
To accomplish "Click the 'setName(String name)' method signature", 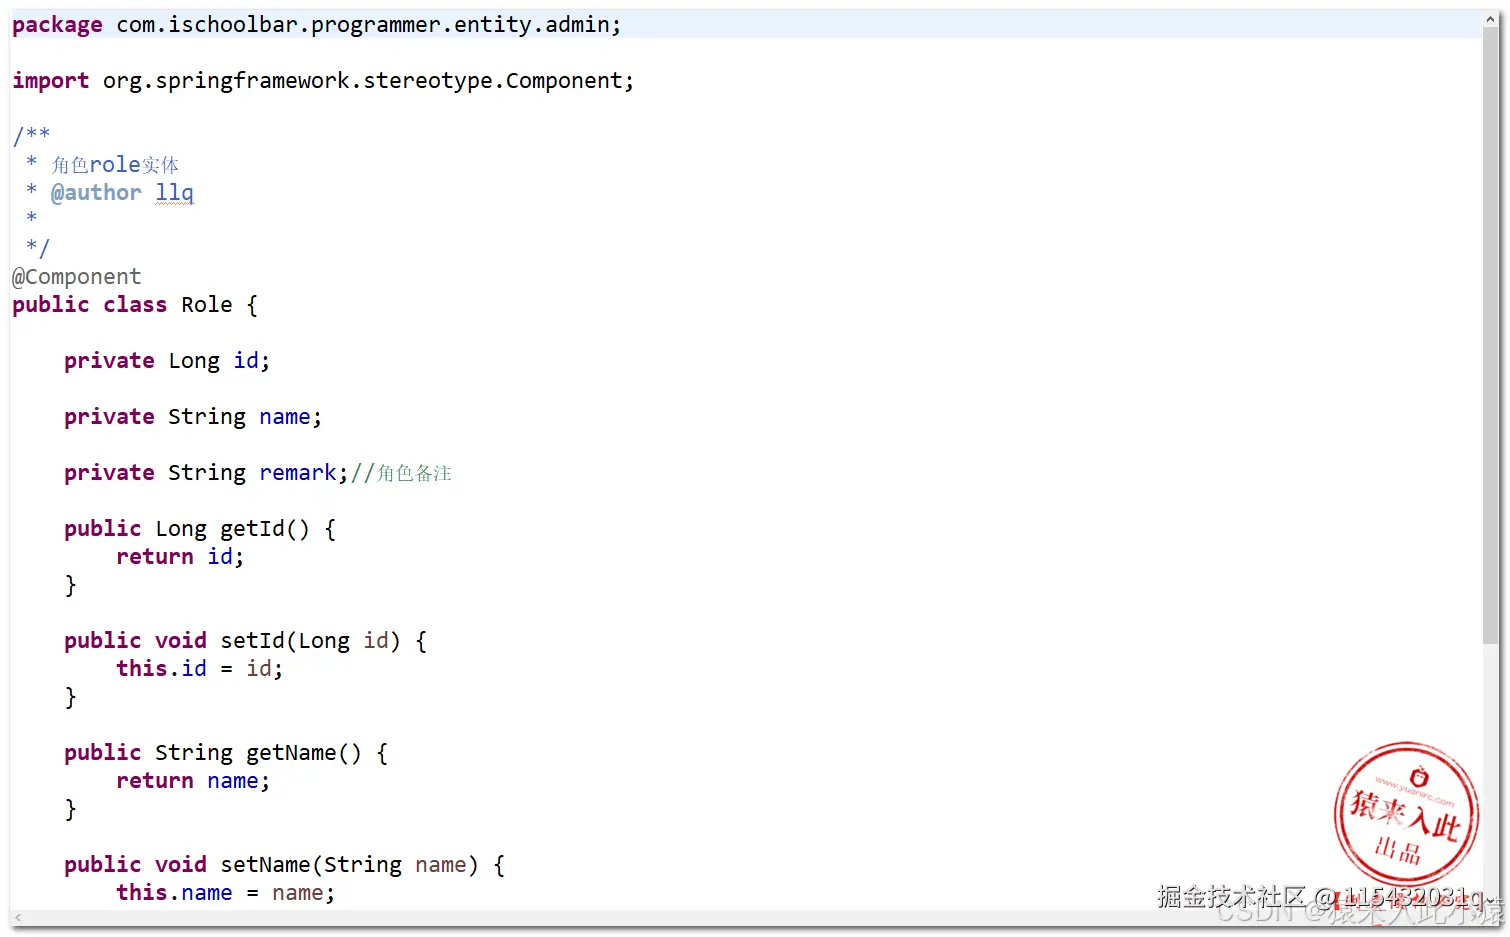I will click(349, 865).
